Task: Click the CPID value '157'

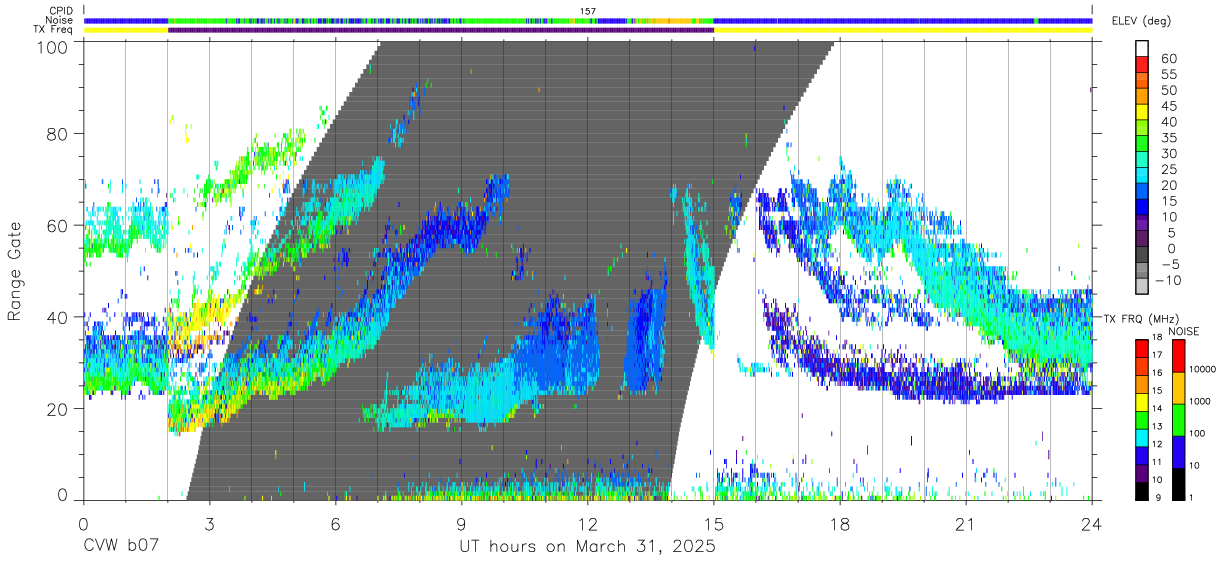Action: 588,11
